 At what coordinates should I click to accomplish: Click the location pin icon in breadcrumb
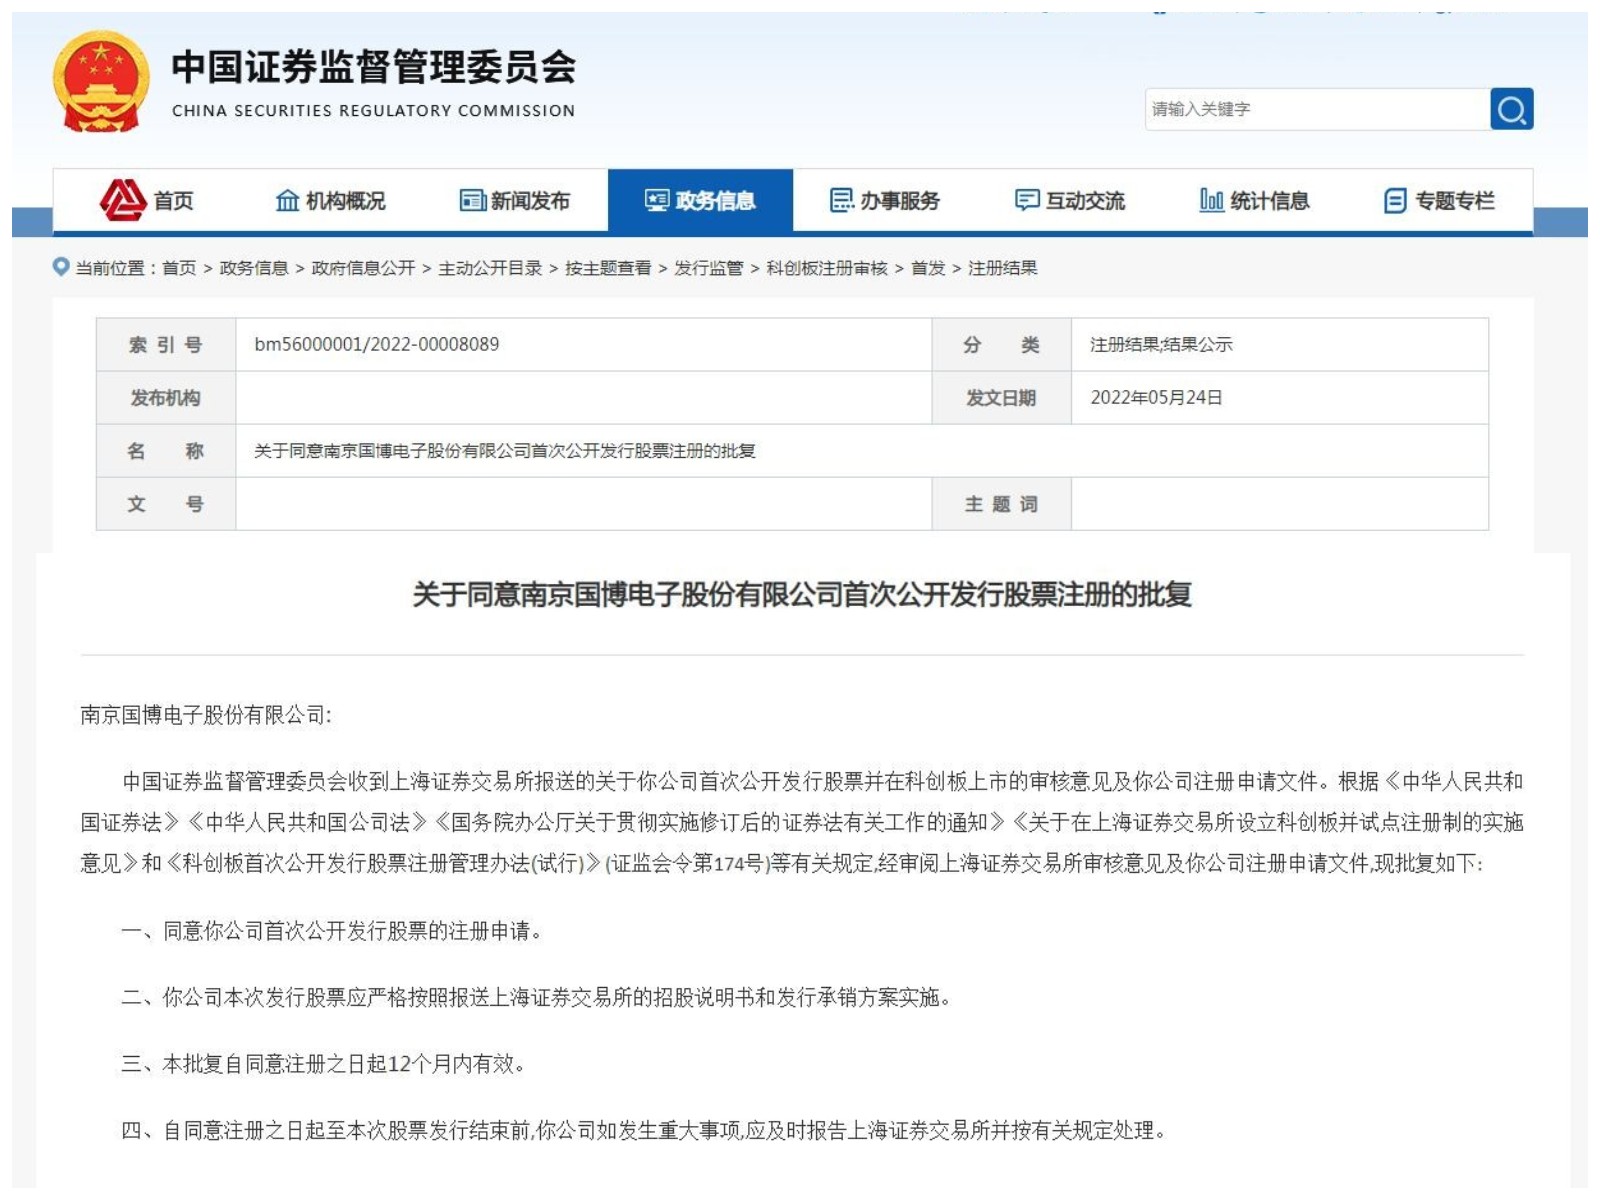click(x=61, y=267)
